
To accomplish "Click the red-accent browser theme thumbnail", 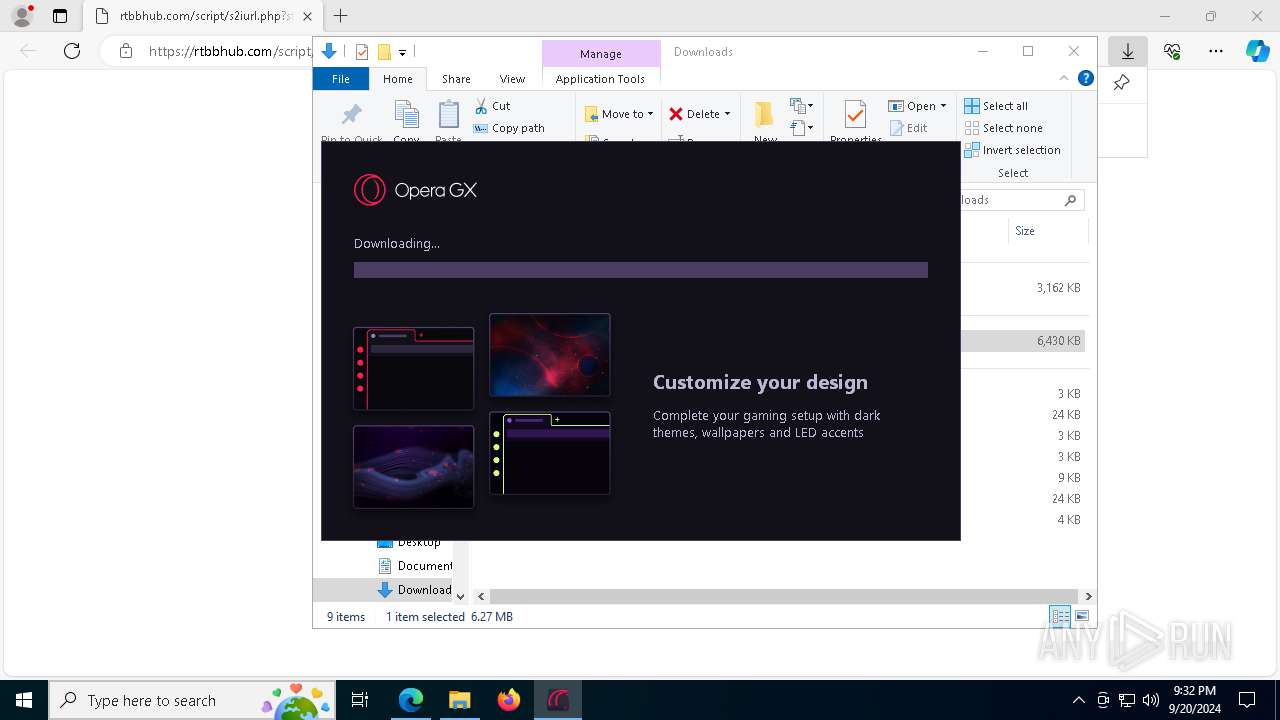I will click(x=414, y=368).
